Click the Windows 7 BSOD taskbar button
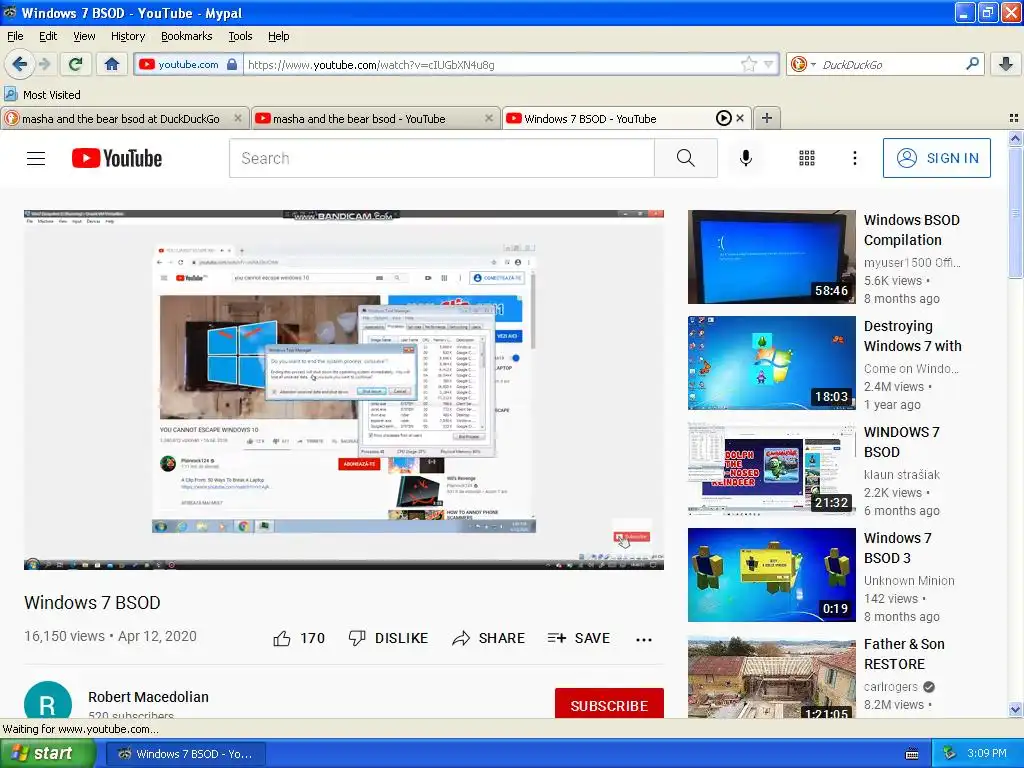The height and width of the screenshot is (768, 1024). (x=187, y=754)
